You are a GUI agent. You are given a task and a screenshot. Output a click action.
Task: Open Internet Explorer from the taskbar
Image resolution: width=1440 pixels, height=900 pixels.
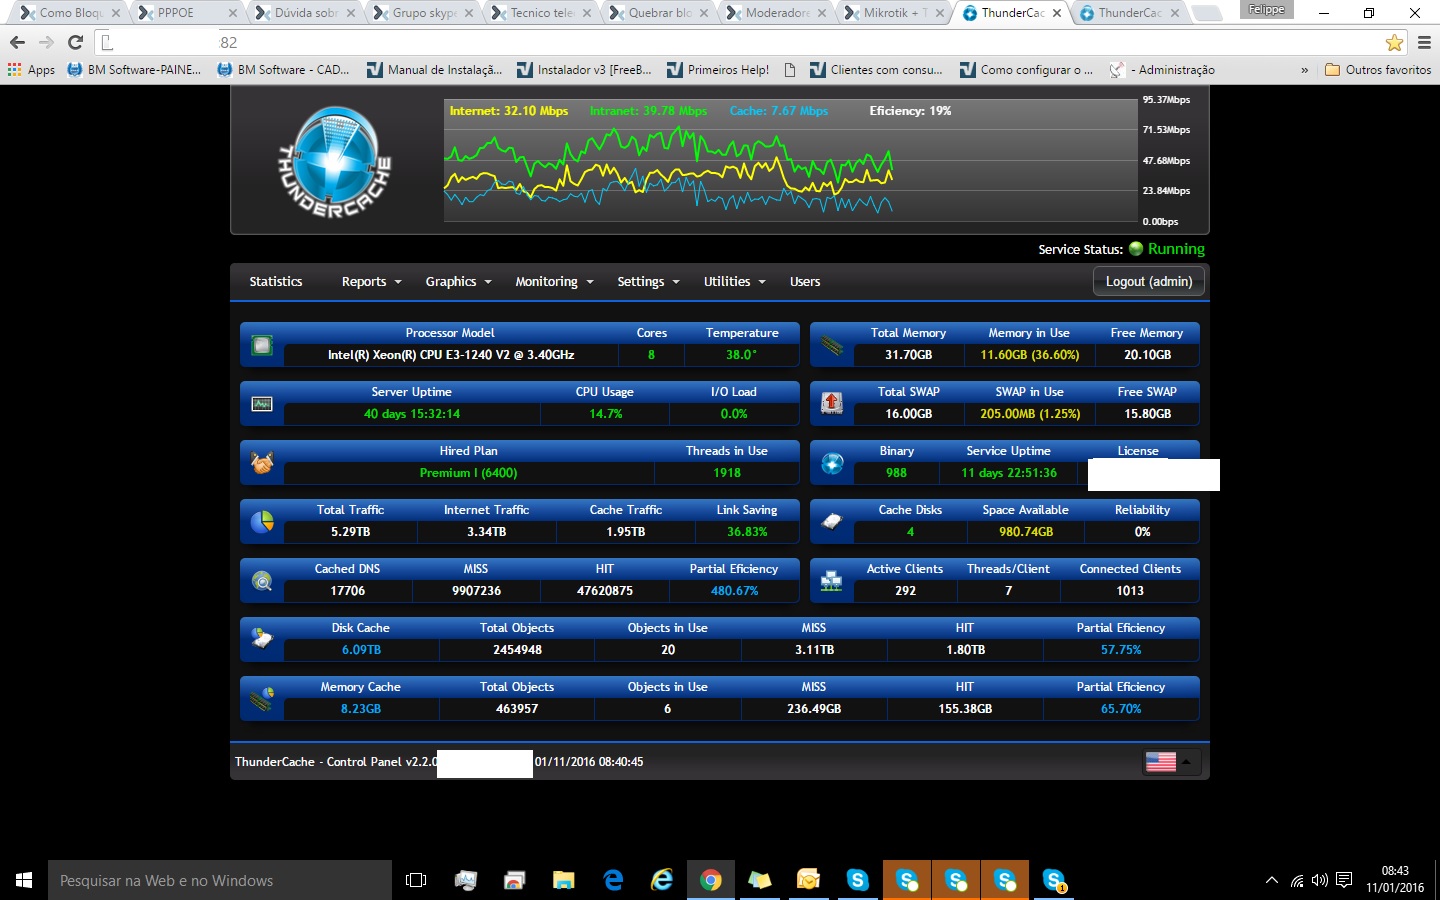(662, 880)
